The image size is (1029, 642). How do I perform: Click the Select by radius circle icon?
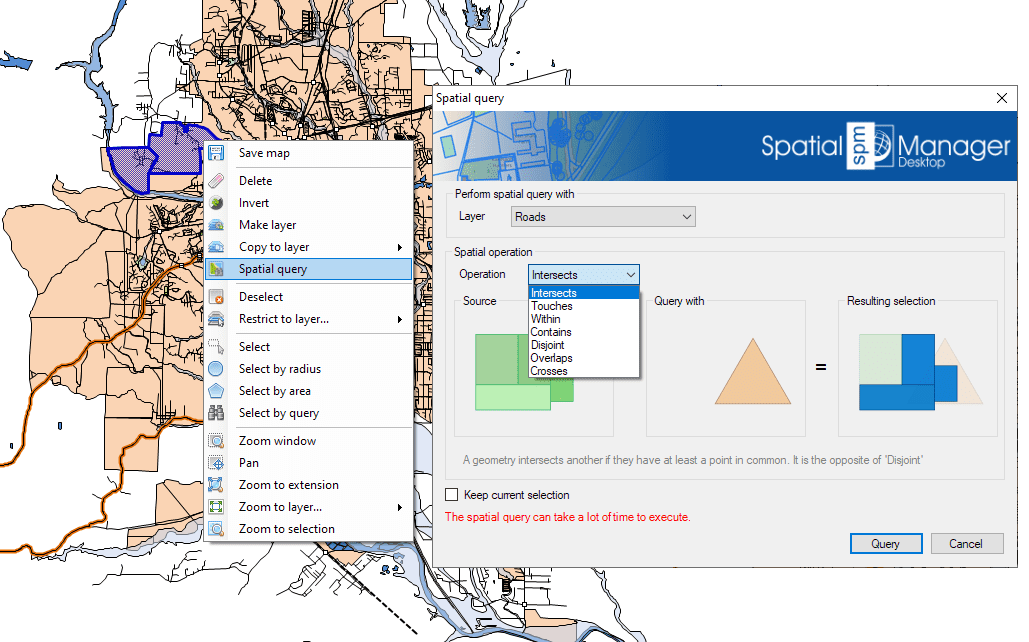(216, 369)
